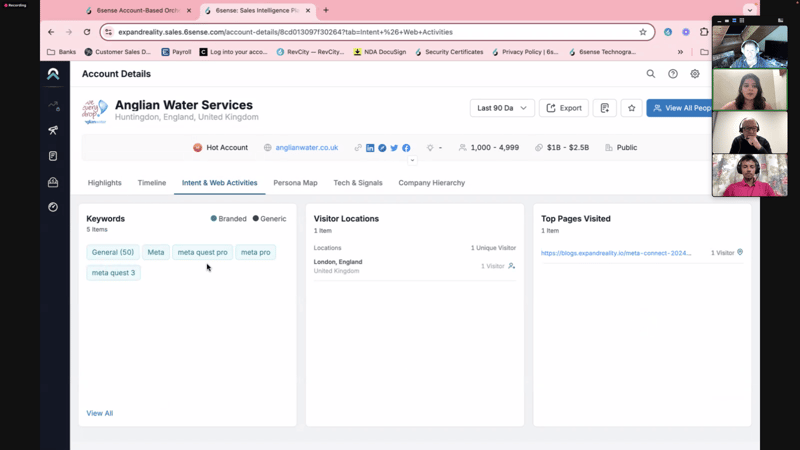Image resolution: width=800 pixels, height=450 pixels.
Task: Select the General (50) keyword chip
Action: [x=113, y=252]
